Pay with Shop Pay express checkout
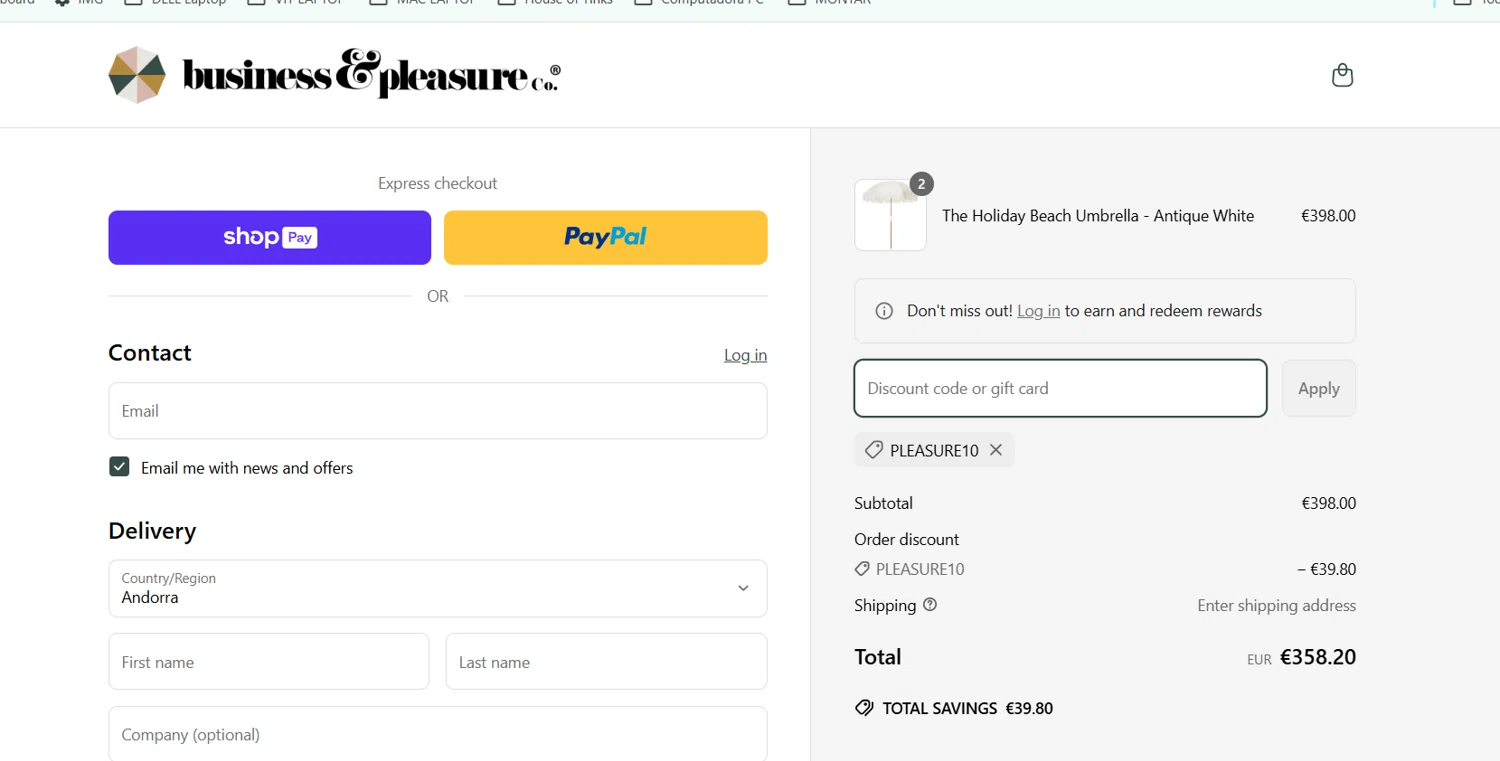The width and height of the screenshot is (1500, 761). pos(270,237)
